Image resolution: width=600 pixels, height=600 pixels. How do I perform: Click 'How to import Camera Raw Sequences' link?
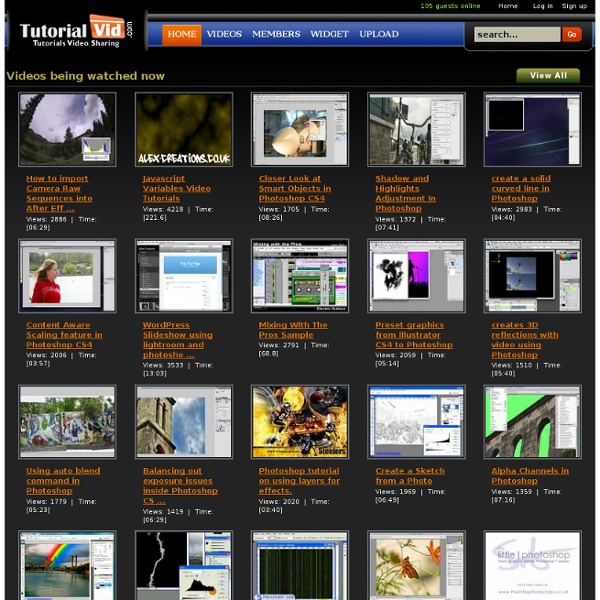[x=59, y=193]
